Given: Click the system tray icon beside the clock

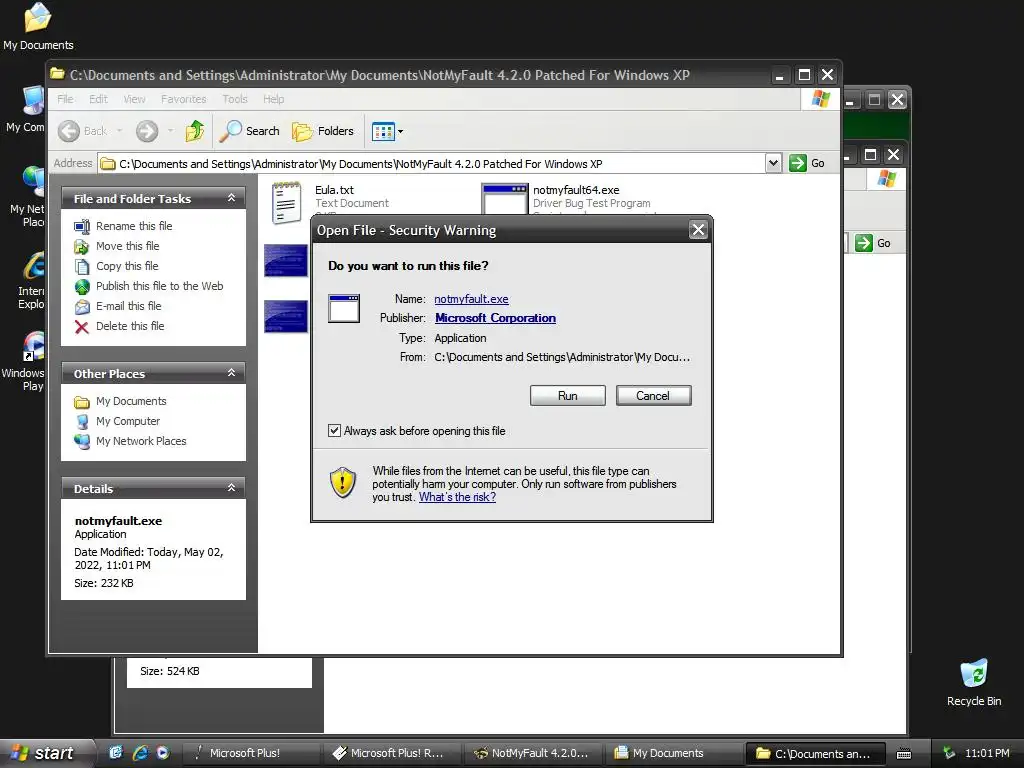Looking at the screenshot, I should tap(949, 753).
